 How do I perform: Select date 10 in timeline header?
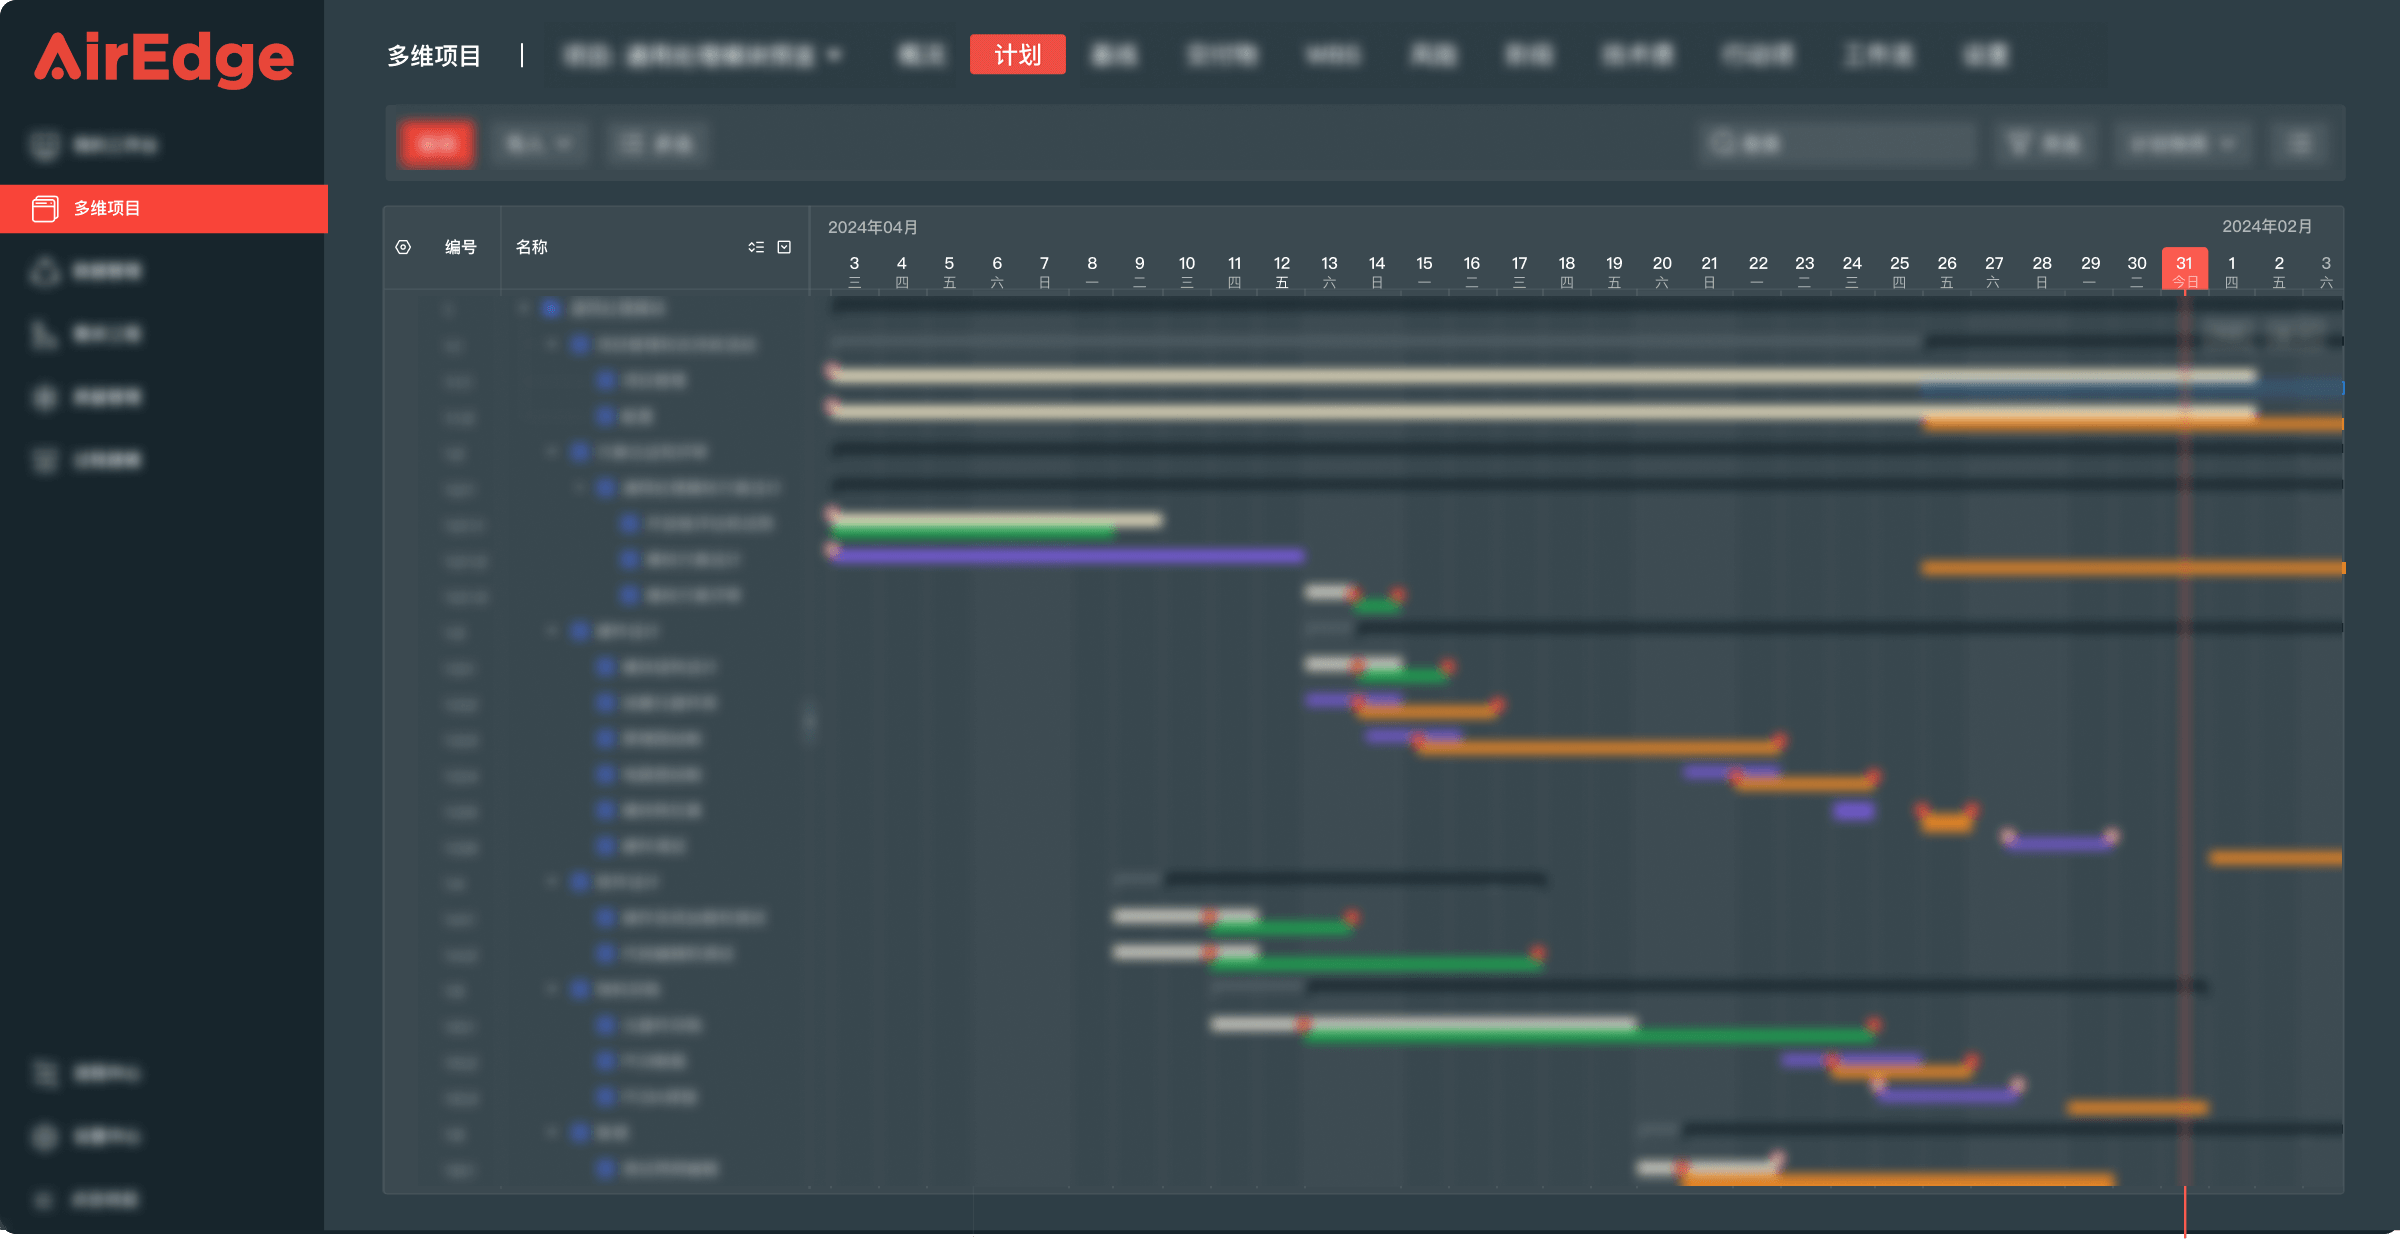point(1187,271)
